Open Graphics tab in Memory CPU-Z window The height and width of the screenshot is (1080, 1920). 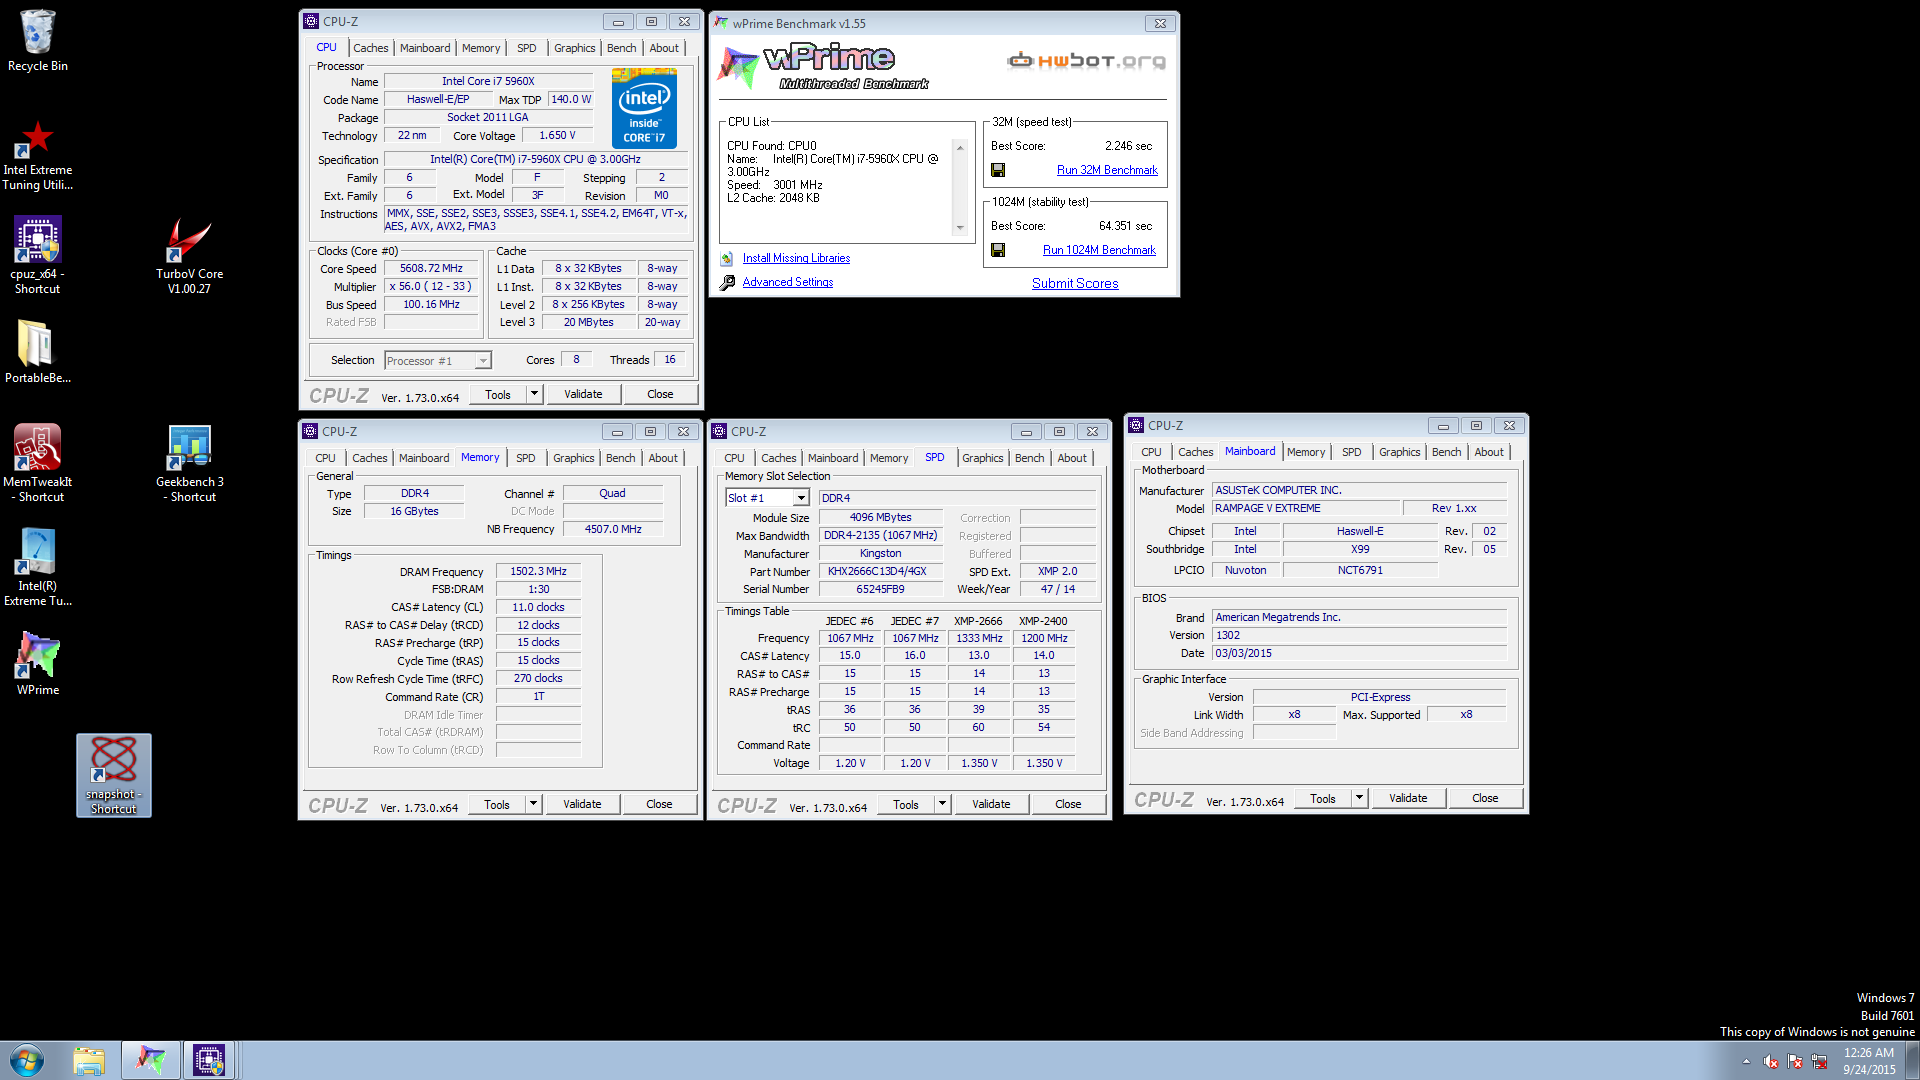point(574,458)
